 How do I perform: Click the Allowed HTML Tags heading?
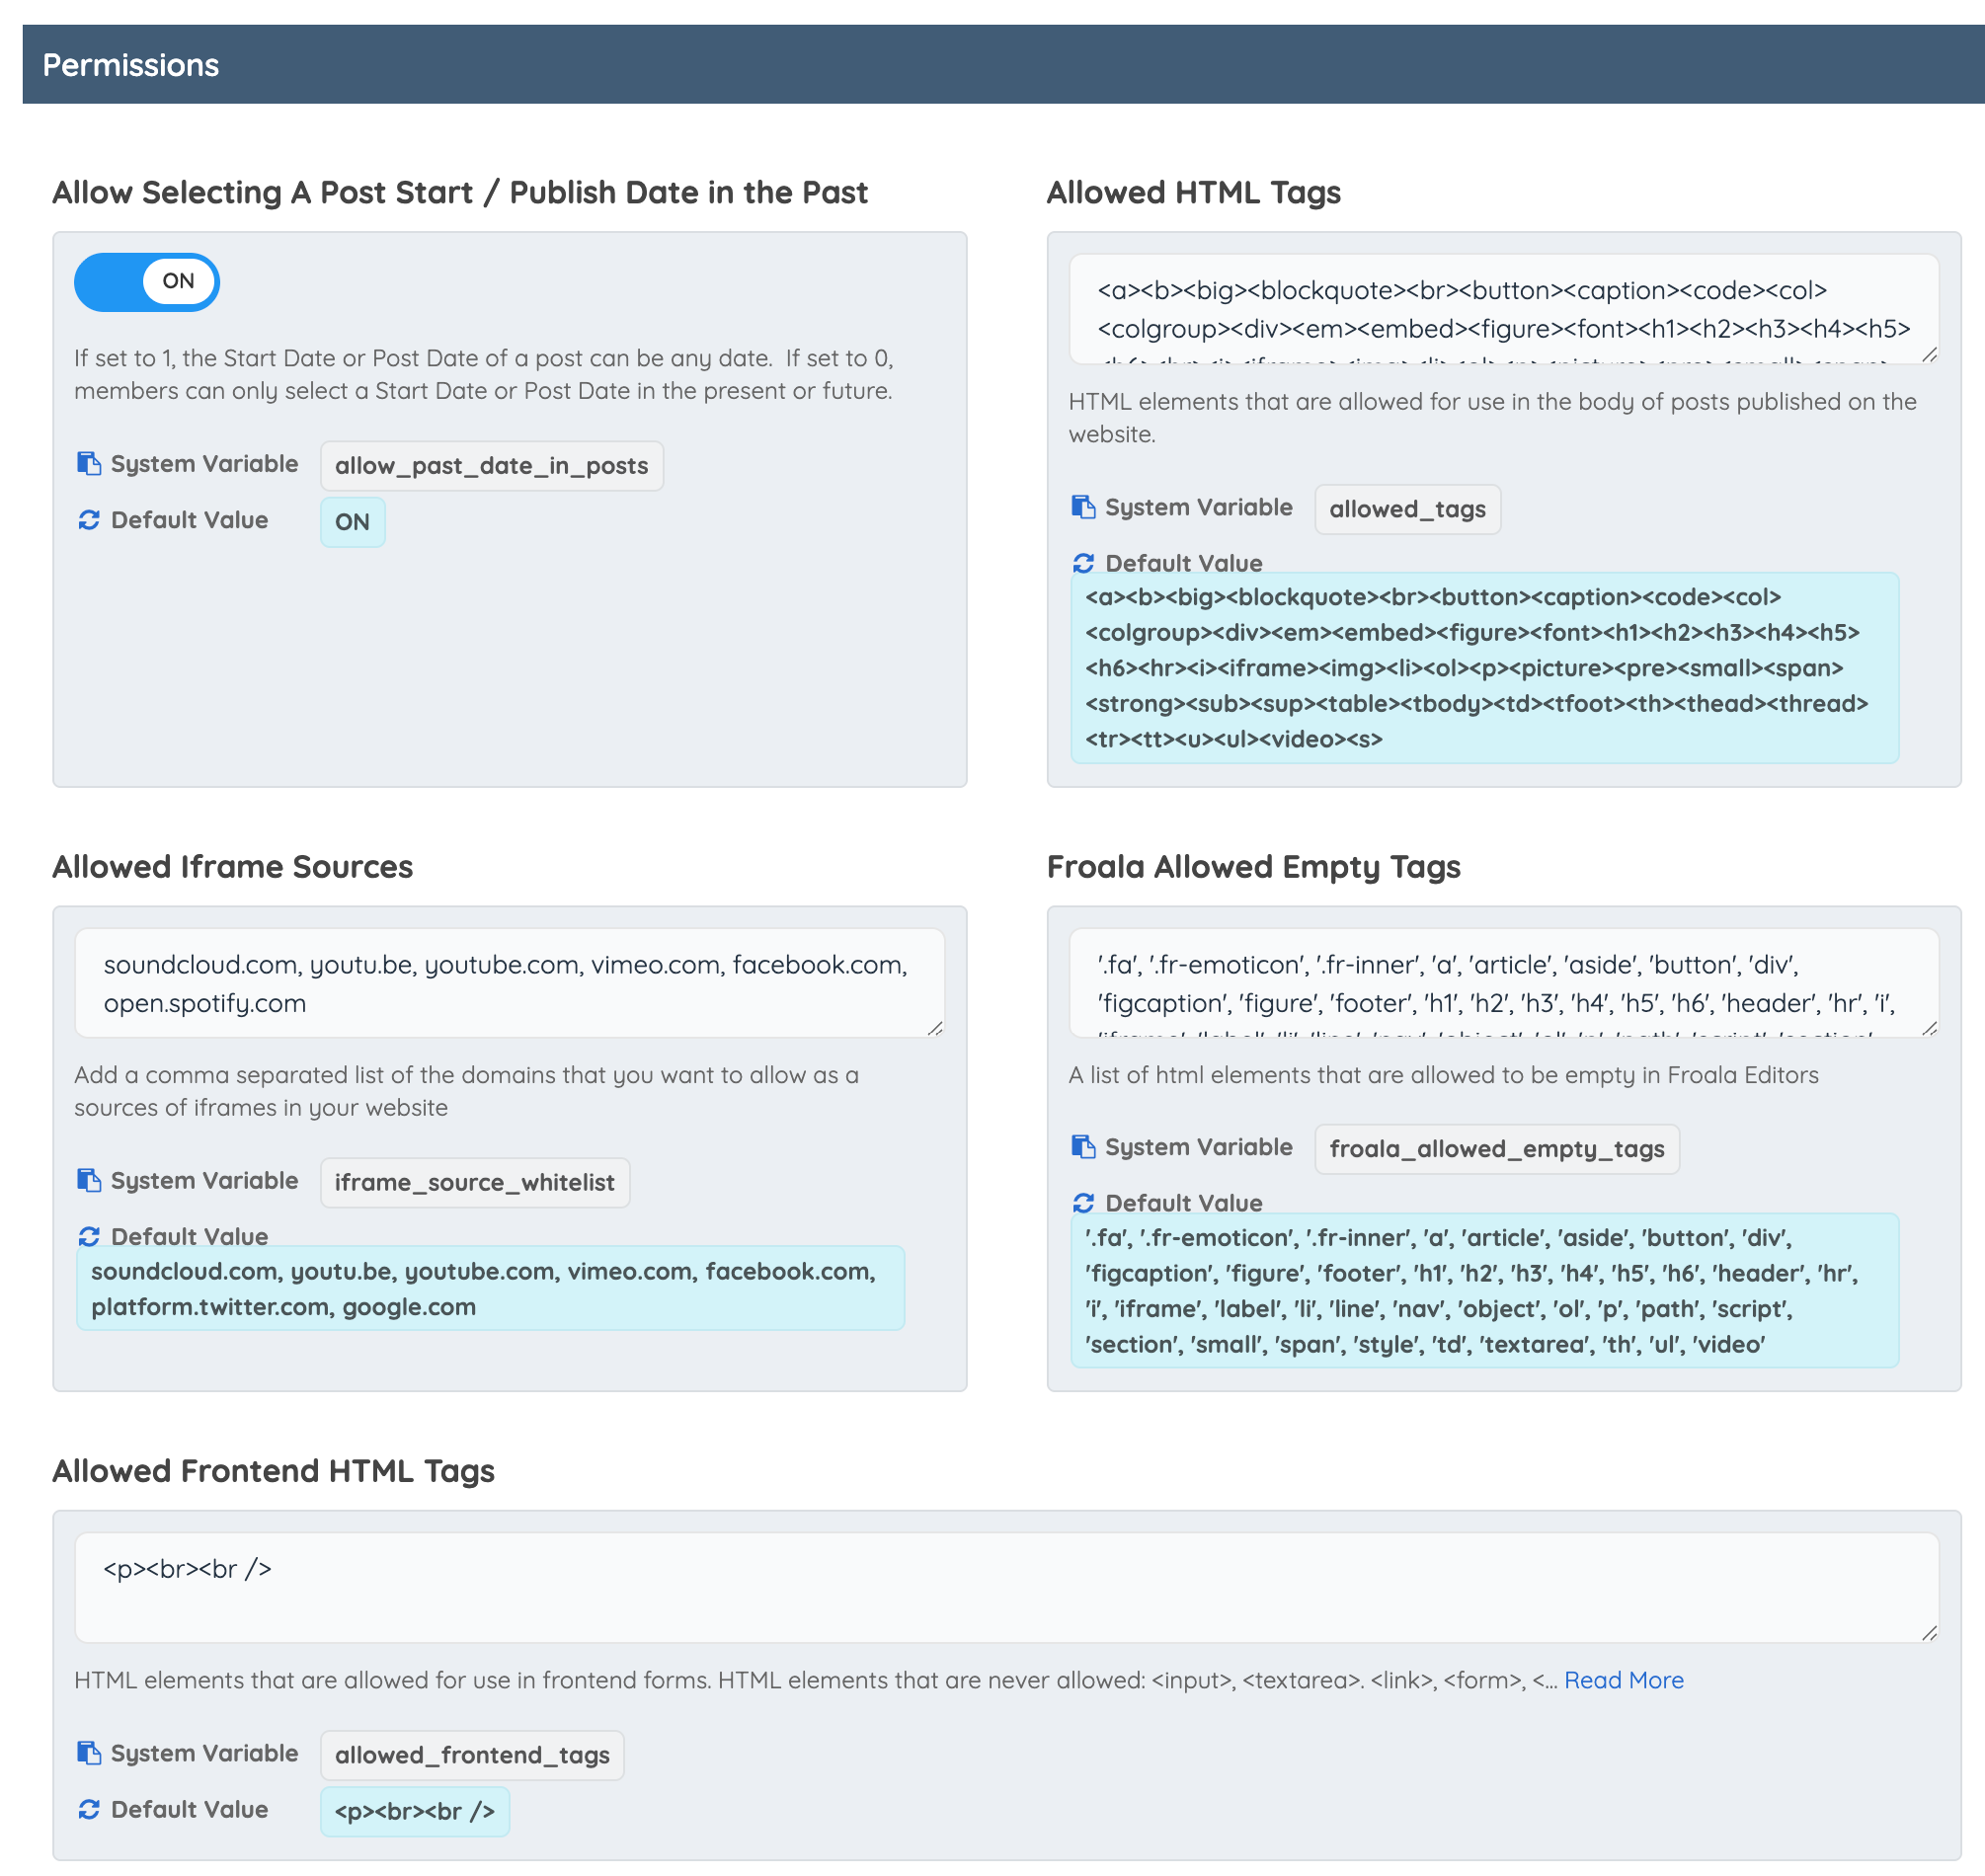coord(1193,192)
